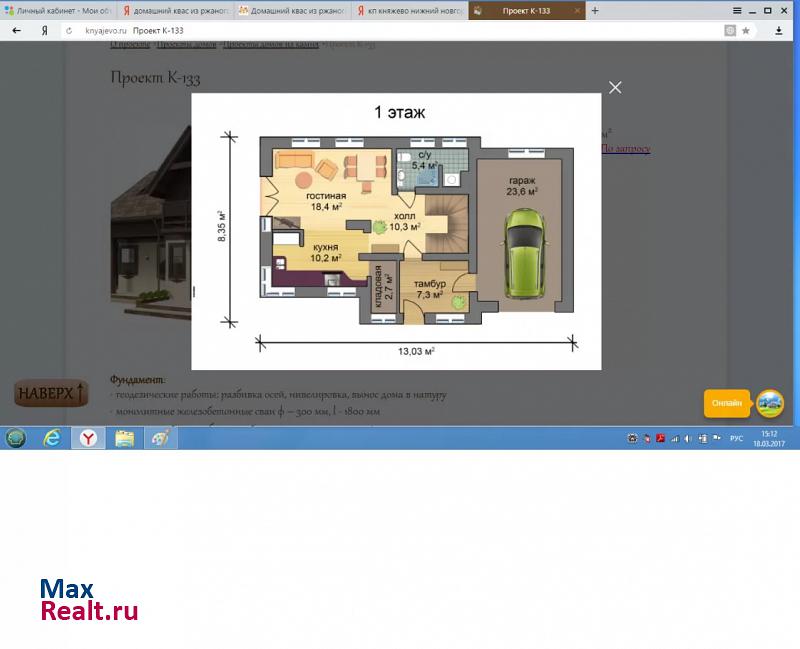Switch to the Личный кабинет tab
The width and height of the screenshot is (800, 649).
(x=58, y=11)
